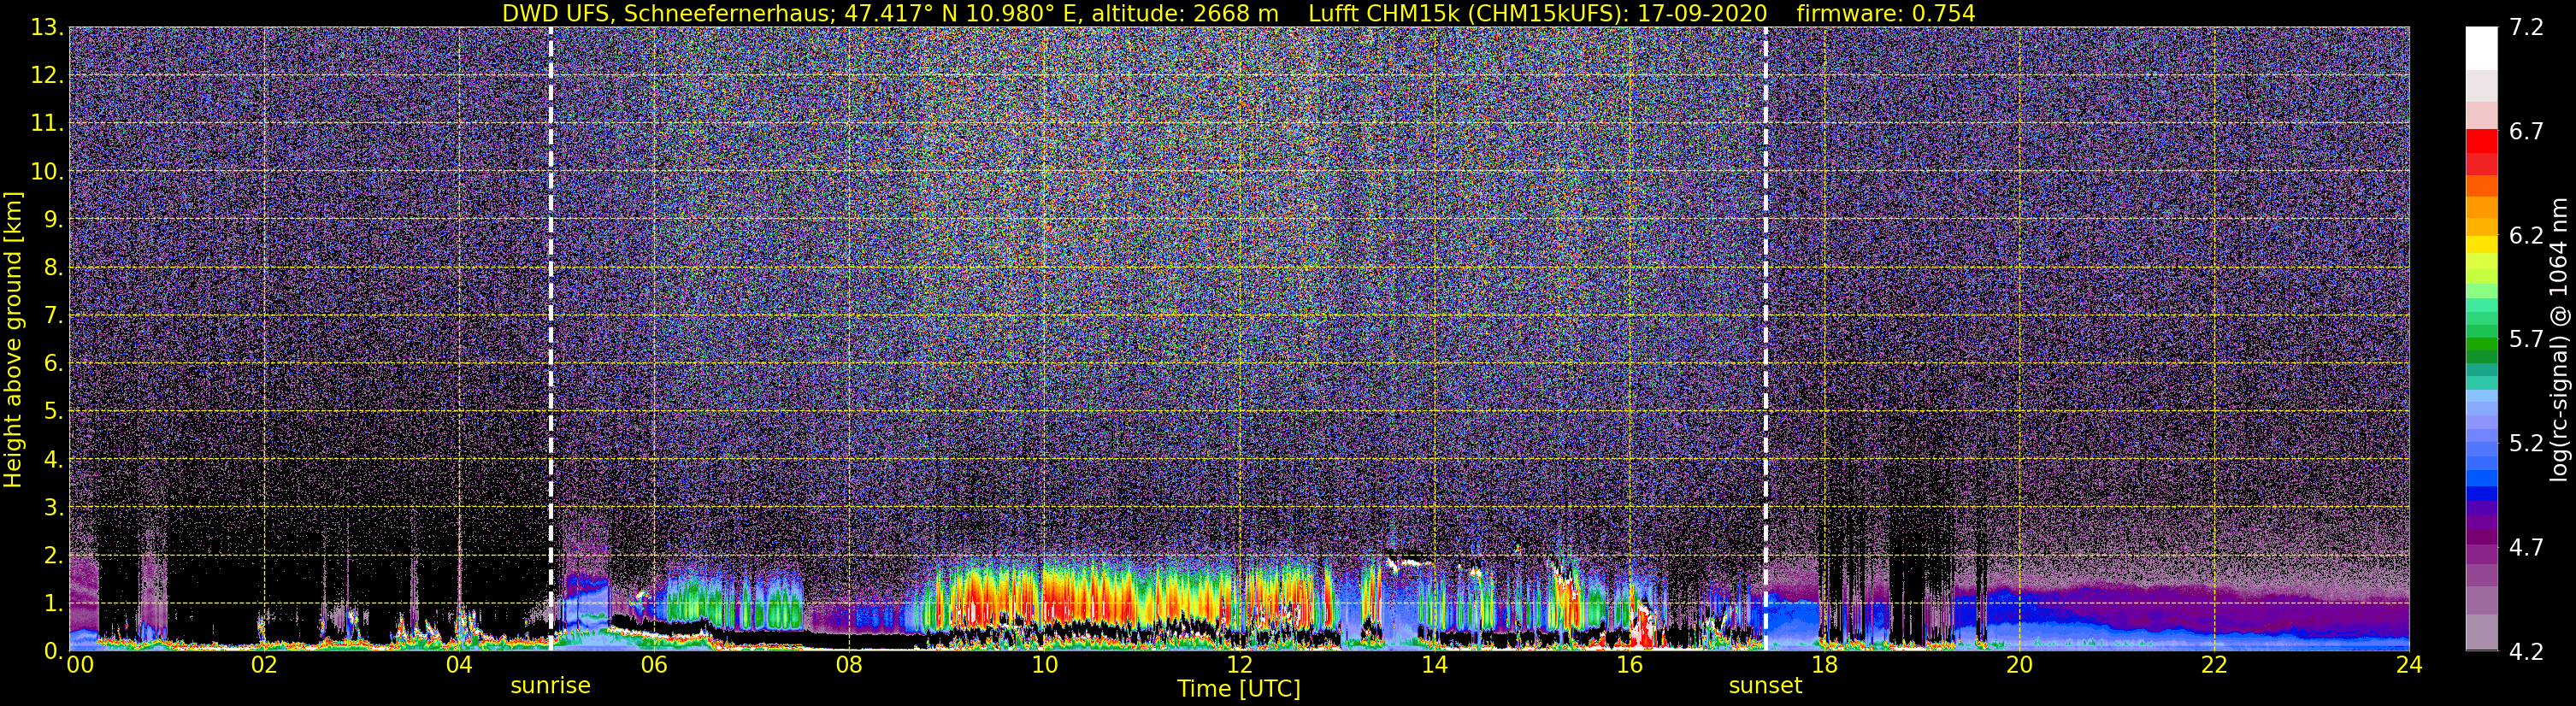Screen dimensions: 2576x706
Task: Click the x-axis tick label 18
Action: [x=1824, y=665]
